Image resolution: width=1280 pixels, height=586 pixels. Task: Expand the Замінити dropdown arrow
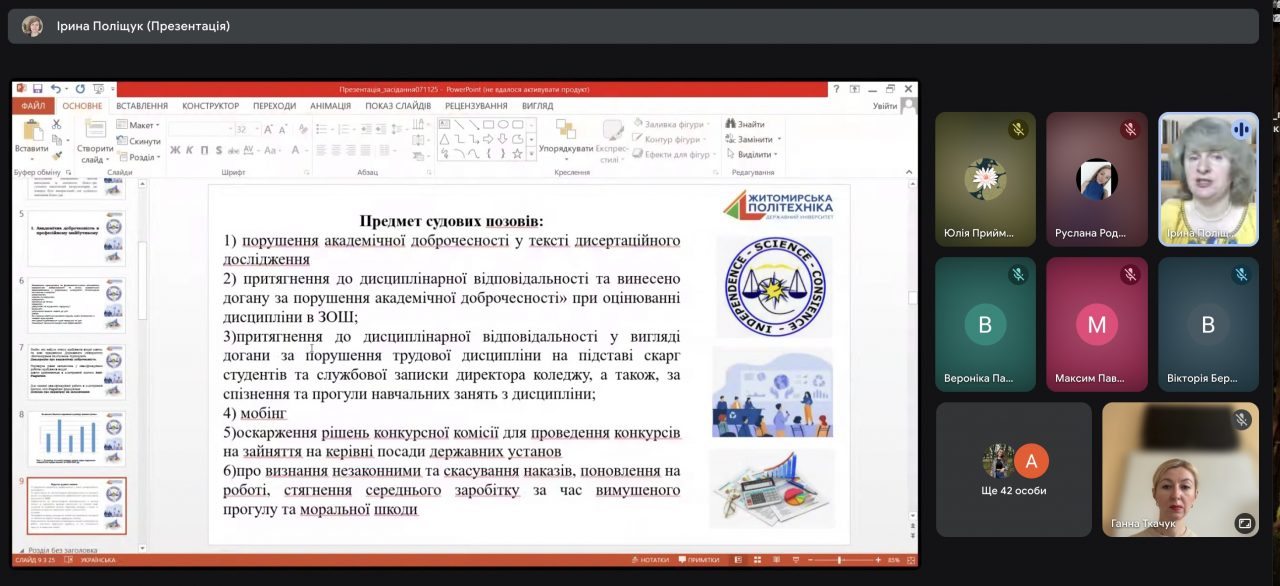(779, 140)
